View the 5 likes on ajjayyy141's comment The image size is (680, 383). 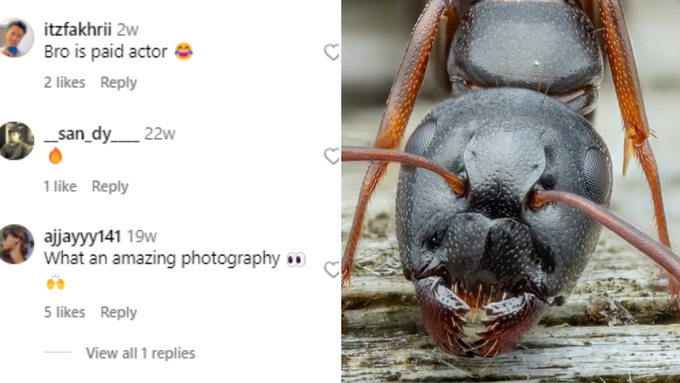pos(65,312)
